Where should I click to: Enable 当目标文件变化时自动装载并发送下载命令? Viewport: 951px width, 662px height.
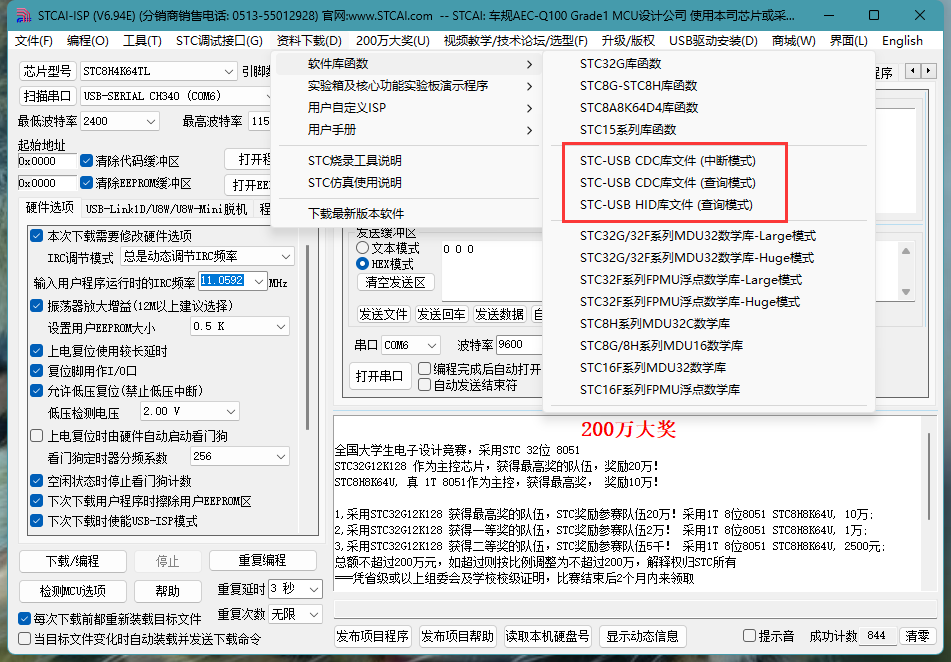pos(24,639)
